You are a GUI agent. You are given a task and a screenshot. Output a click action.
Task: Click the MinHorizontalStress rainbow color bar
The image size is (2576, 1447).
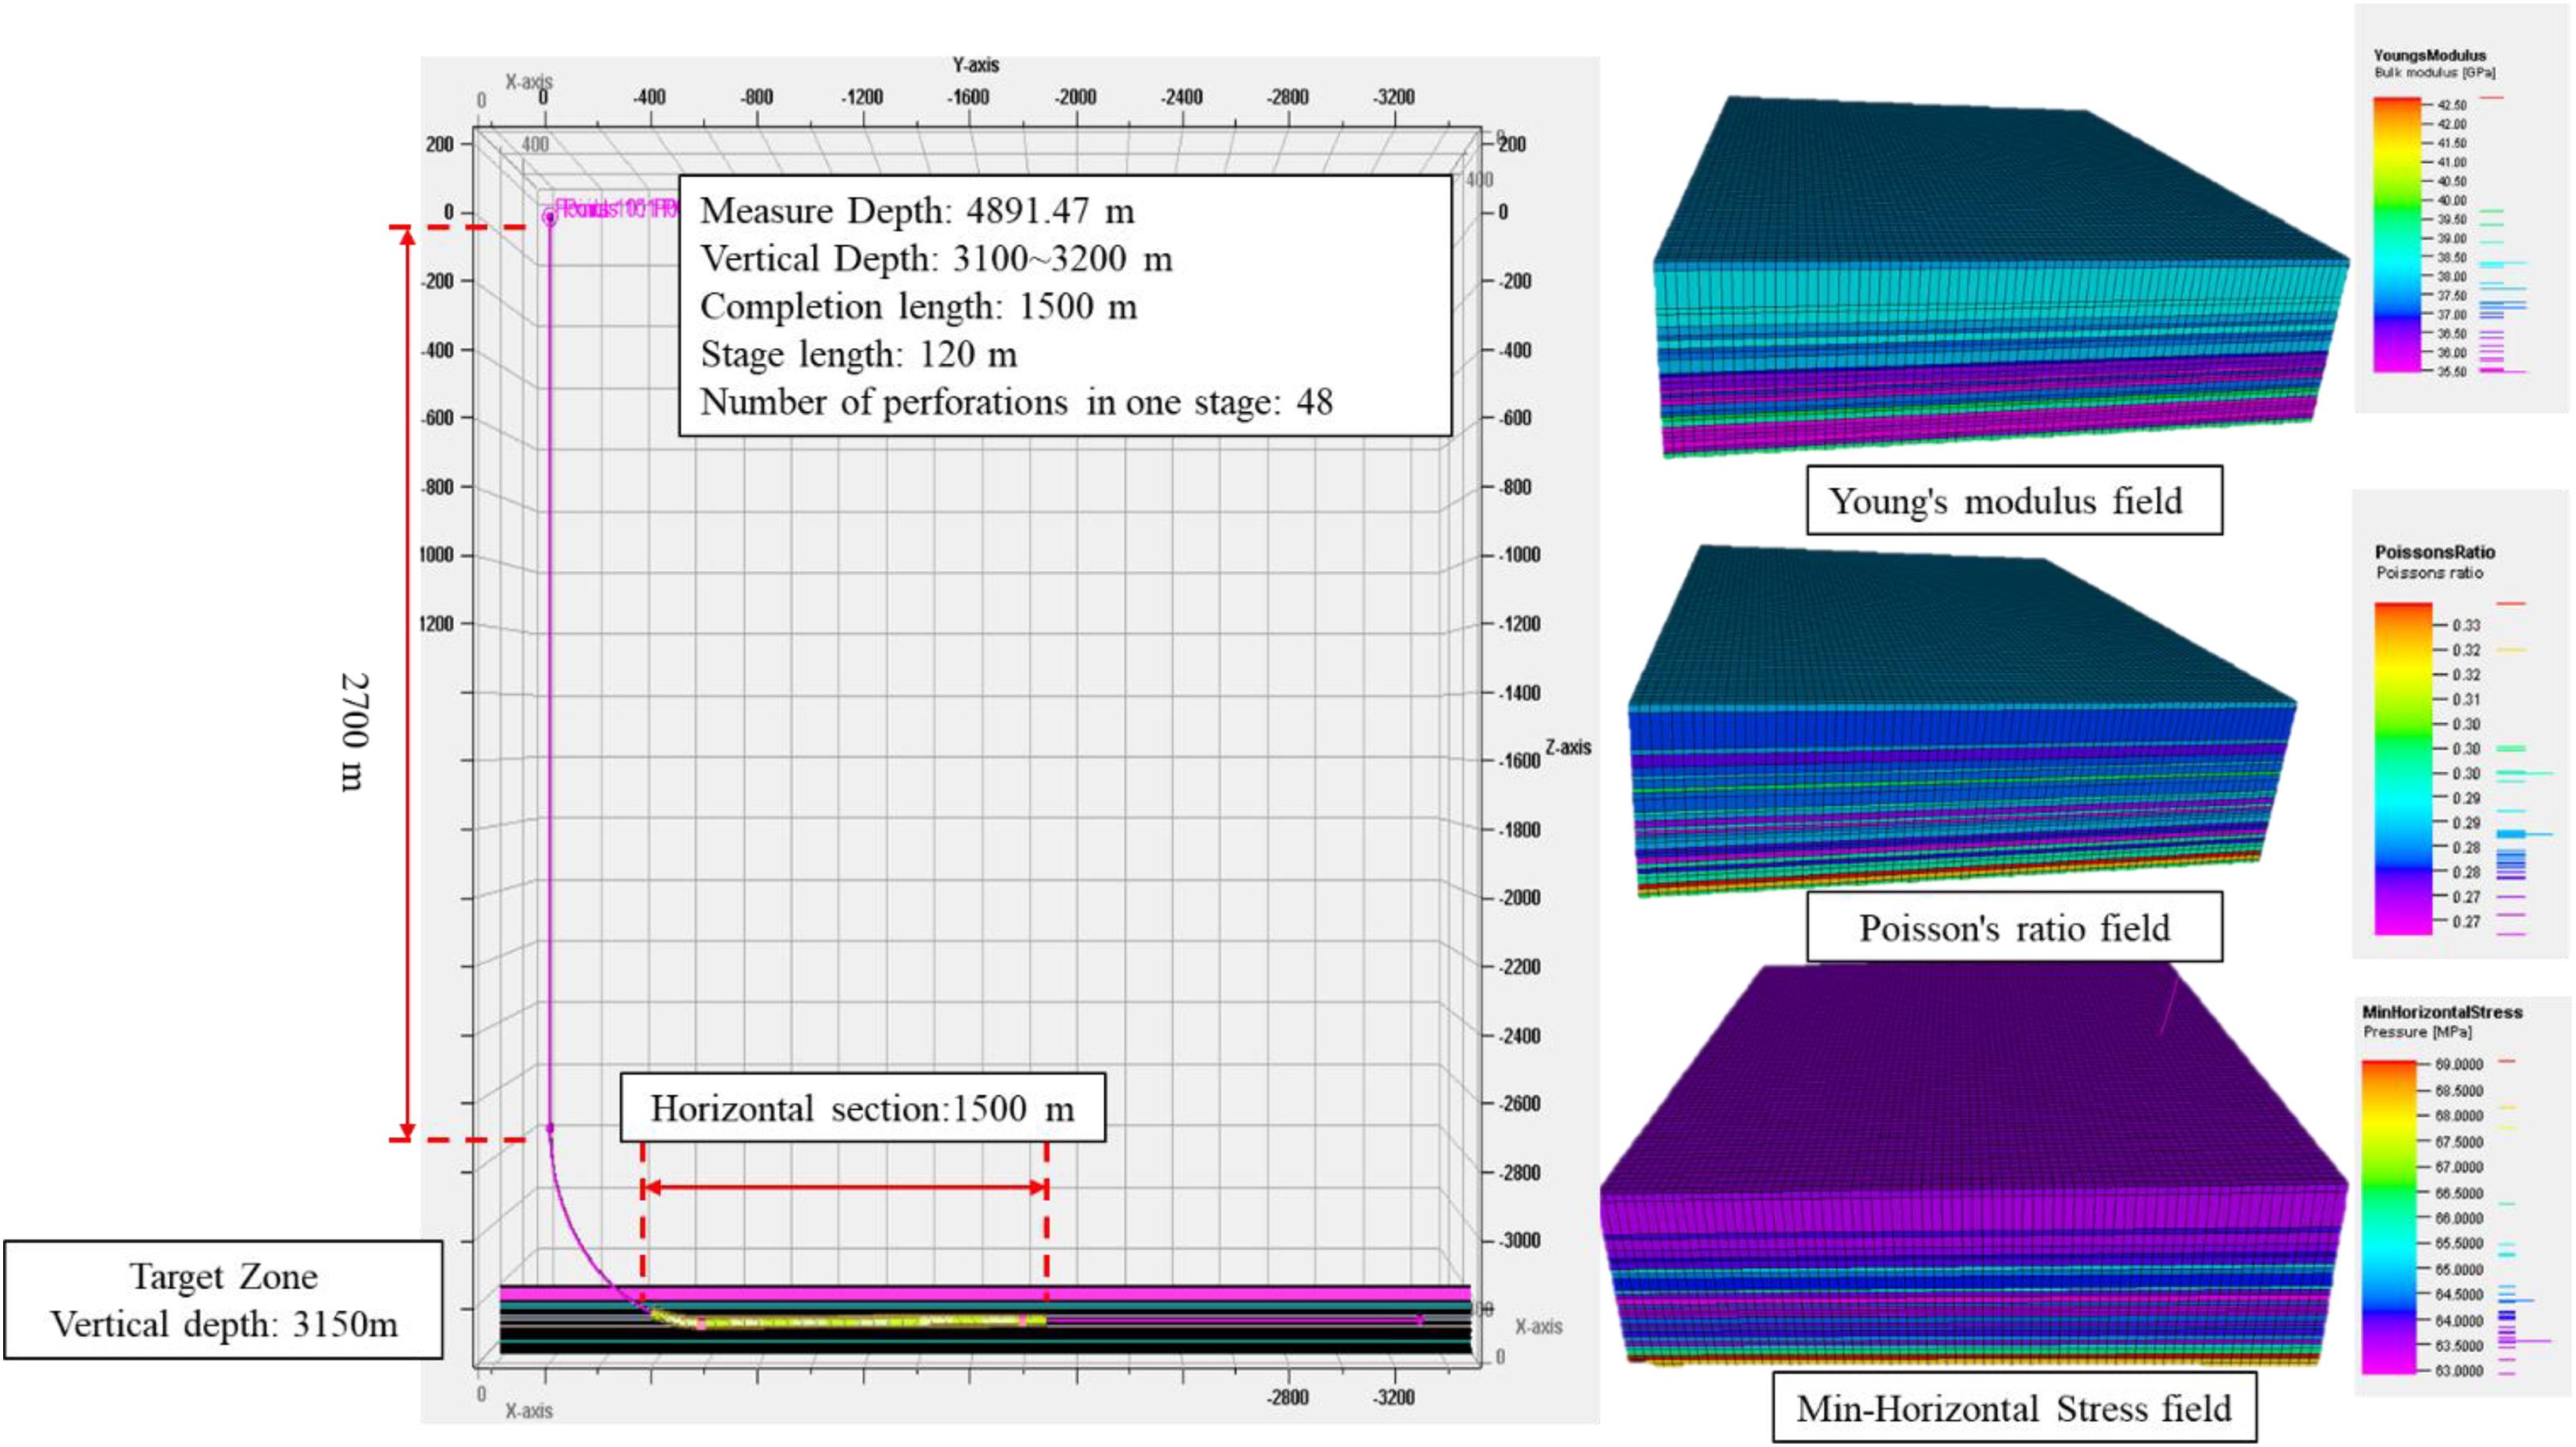pos(2389,1217)
